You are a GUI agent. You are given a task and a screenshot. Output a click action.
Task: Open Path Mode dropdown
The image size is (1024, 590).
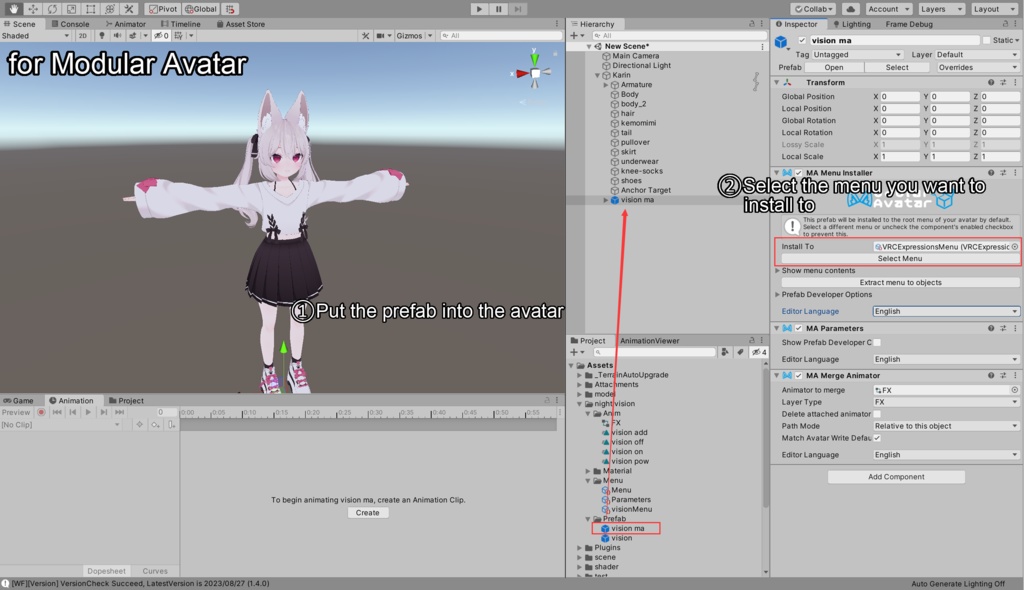pos(946,426)
